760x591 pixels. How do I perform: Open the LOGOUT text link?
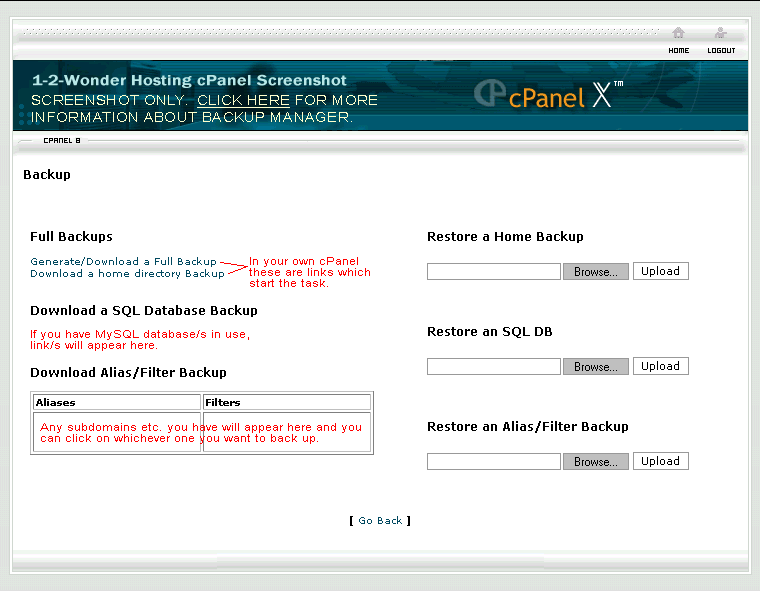click(721, 50)
